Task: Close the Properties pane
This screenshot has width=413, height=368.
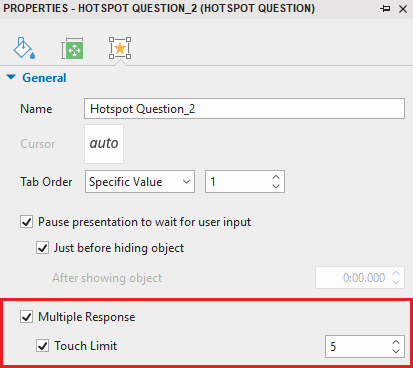Action: click(403, 9)
